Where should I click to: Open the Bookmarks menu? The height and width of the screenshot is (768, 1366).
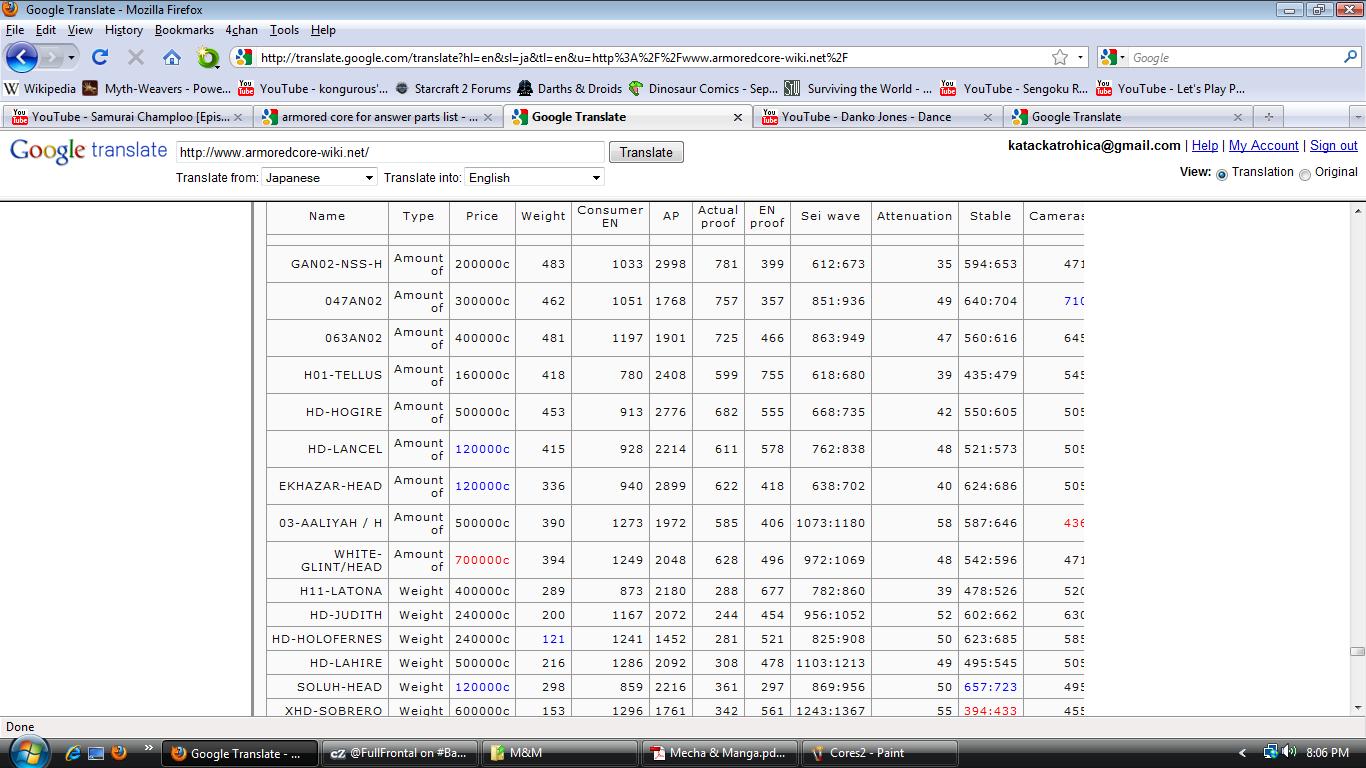click(184, 30)
